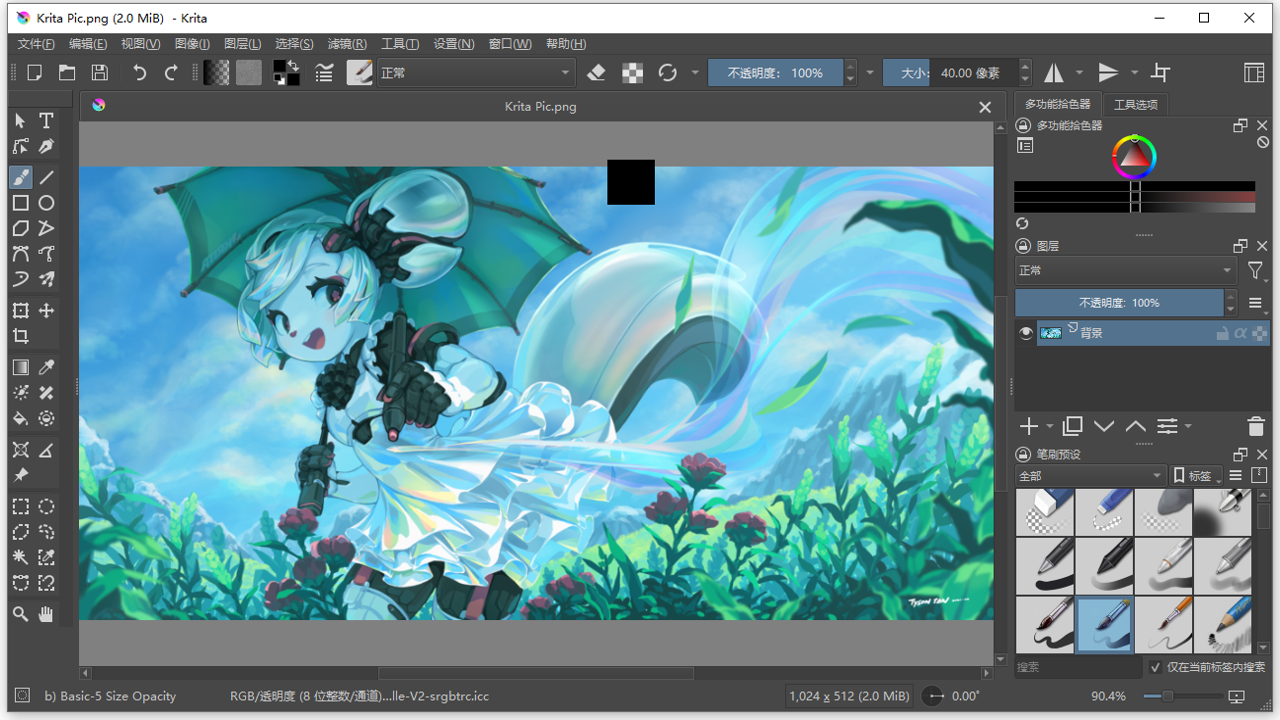The image size is (1280, 720).
Task: Expand the horizontal mirror options arrow
Action: (x=1079, y=73)
